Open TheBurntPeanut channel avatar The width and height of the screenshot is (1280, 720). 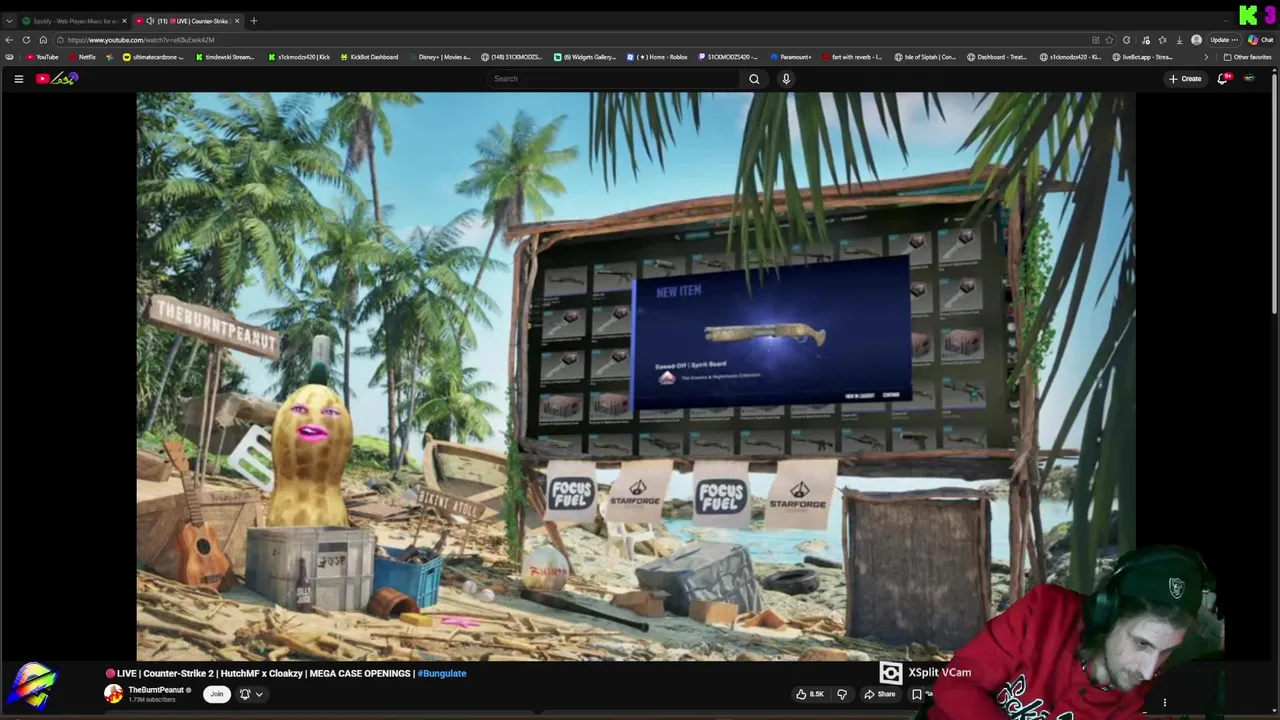pos(114,694)
